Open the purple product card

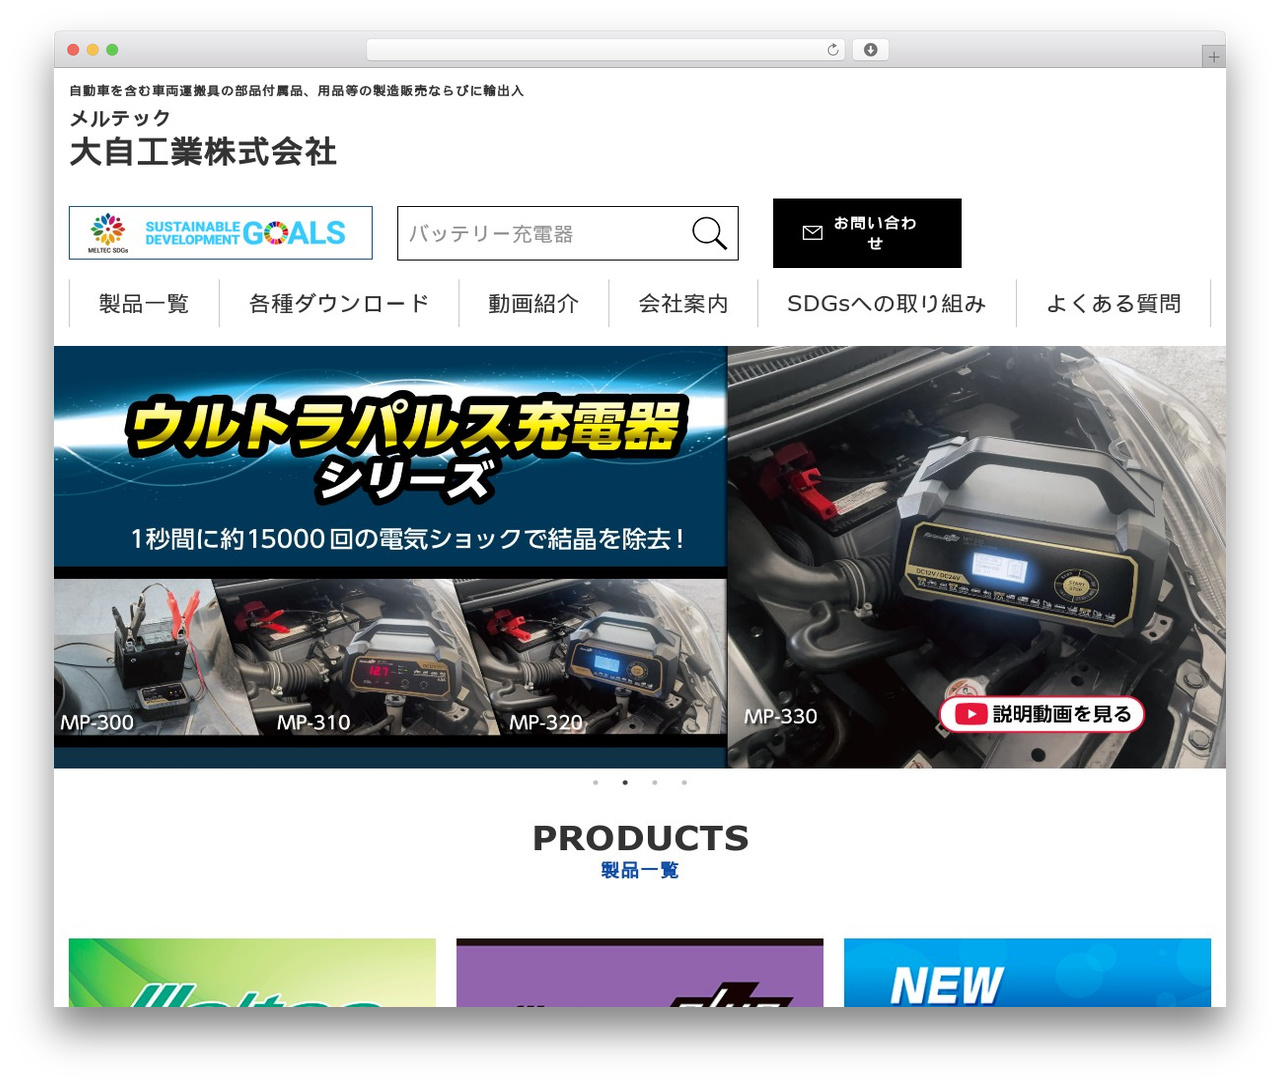click(x=640, y=972)
